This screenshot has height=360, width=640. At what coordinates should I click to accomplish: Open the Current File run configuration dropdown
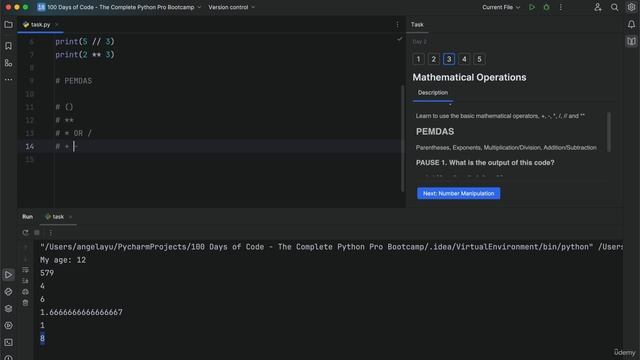pos(501,7)
